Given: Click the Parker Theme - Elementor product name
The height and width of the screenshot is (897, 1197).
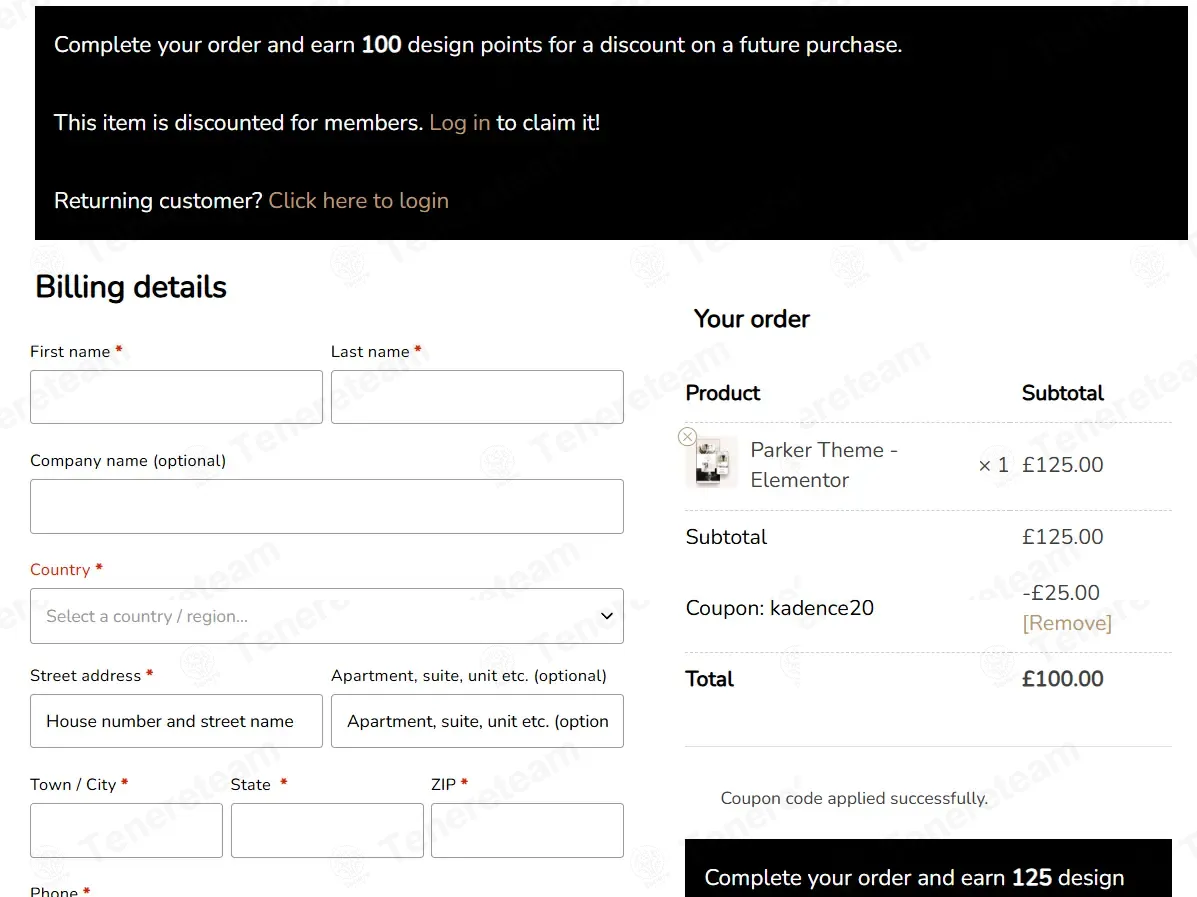Looking at the screenshot, I should pos(824,465).
